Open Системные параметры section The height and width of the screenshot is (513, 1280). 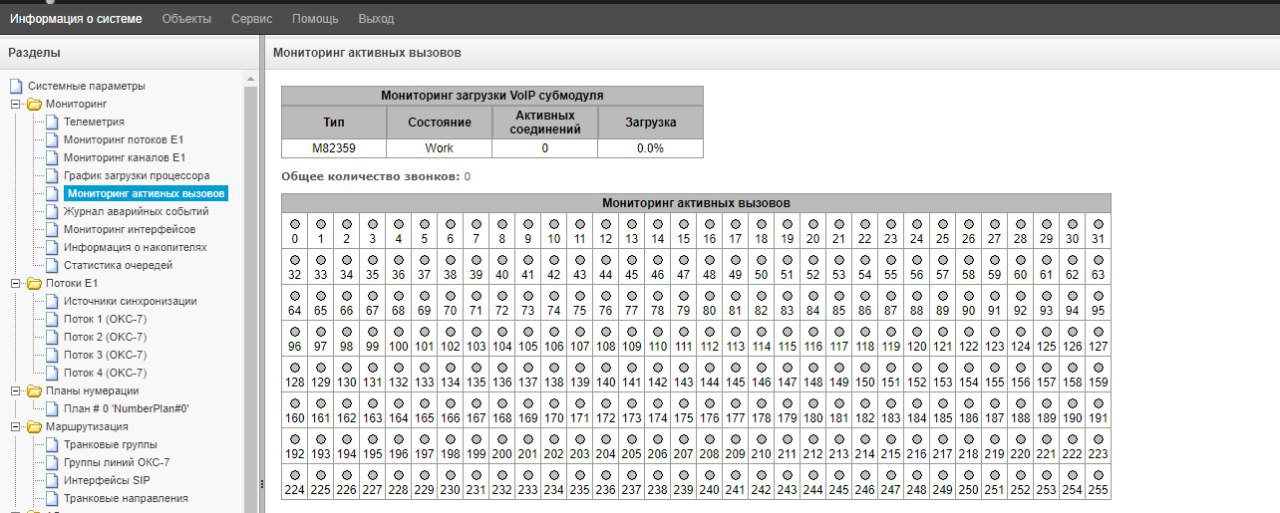tap(86, 86)
